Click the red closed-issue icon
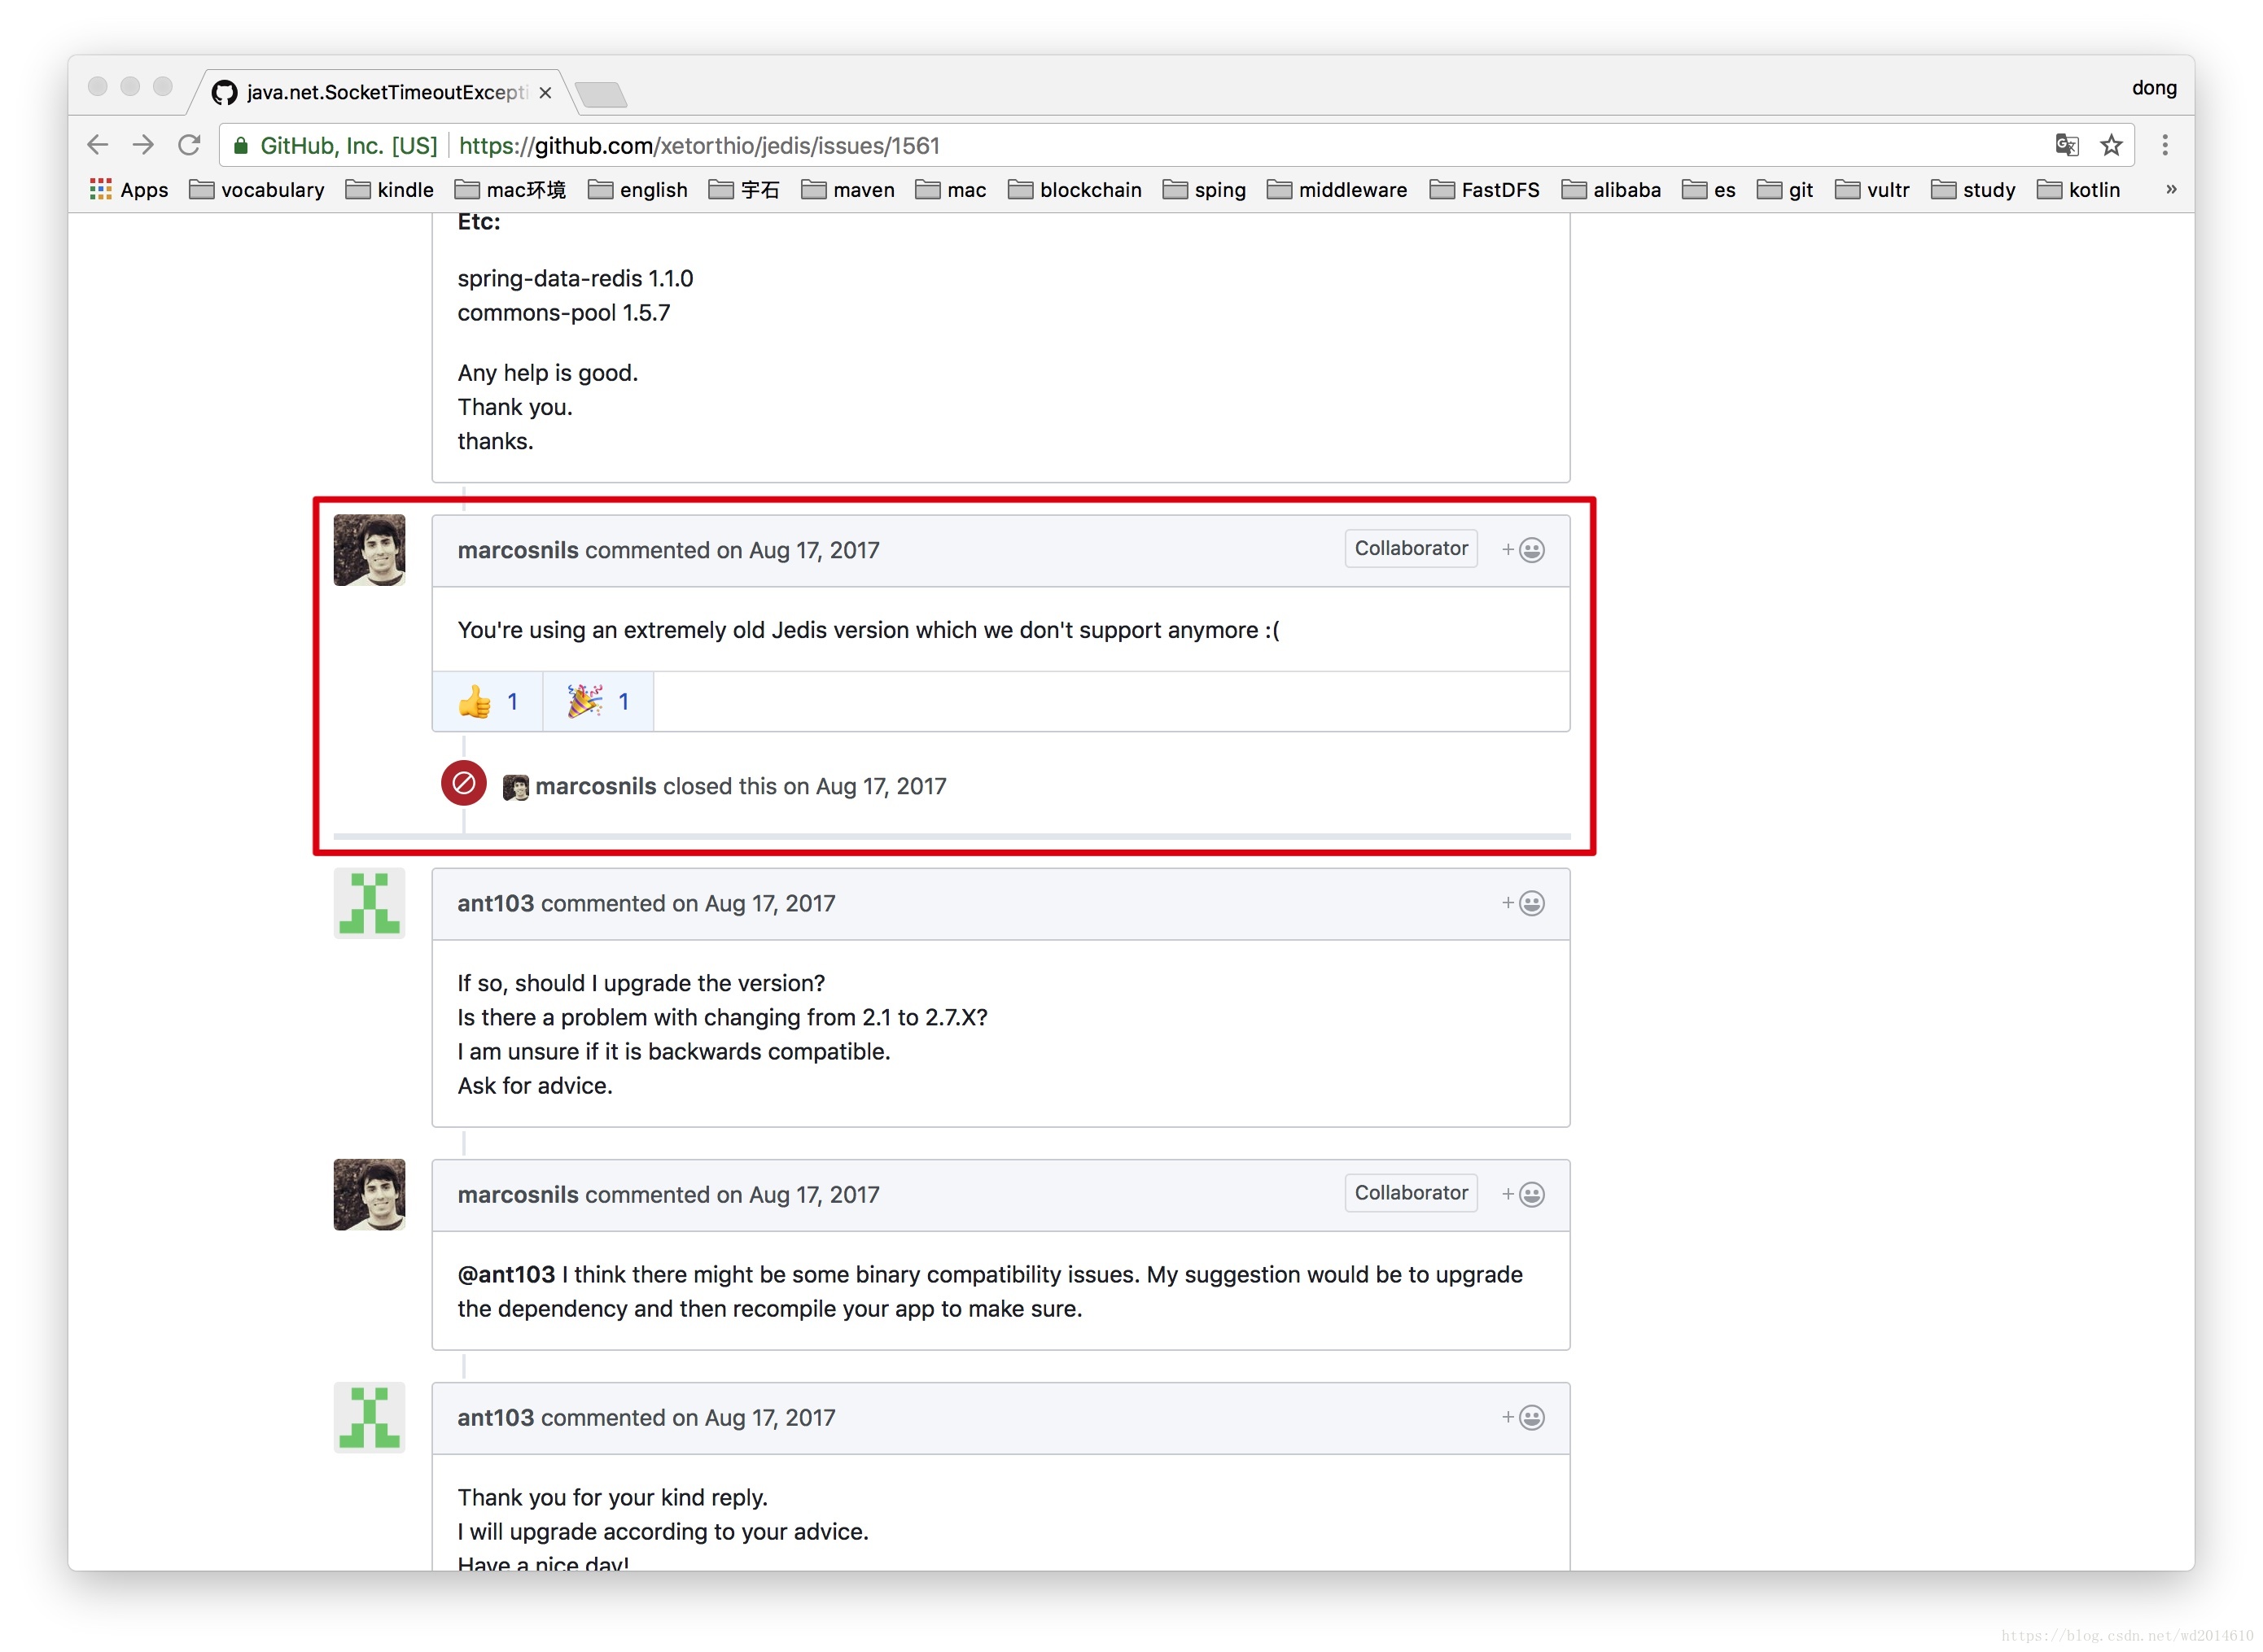2263x1652 pixels. (x=464, y=784)
